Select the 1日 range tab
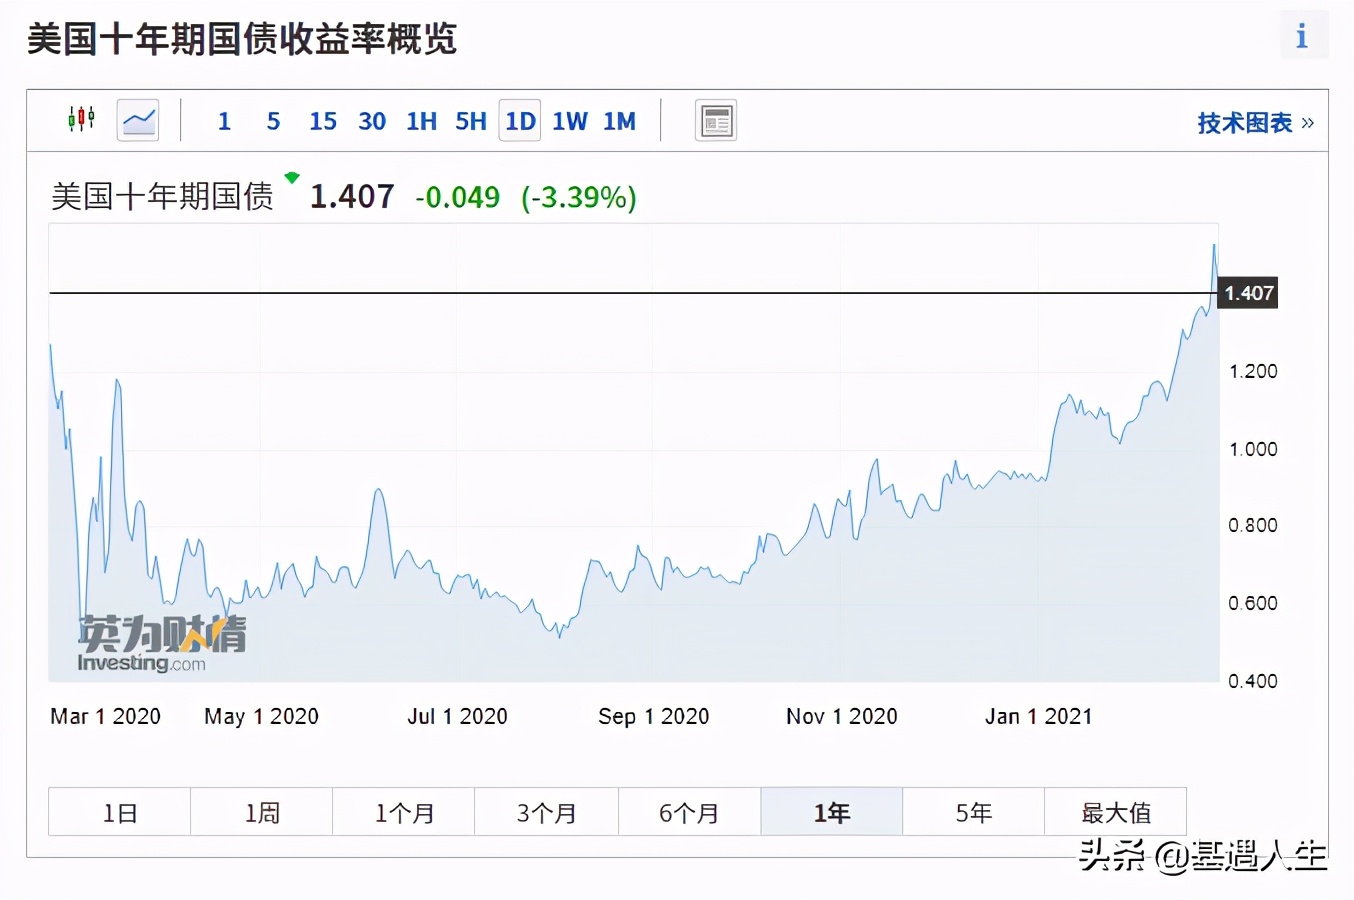Viewport: 1354px width, 900px height. (x=118, y=812)
